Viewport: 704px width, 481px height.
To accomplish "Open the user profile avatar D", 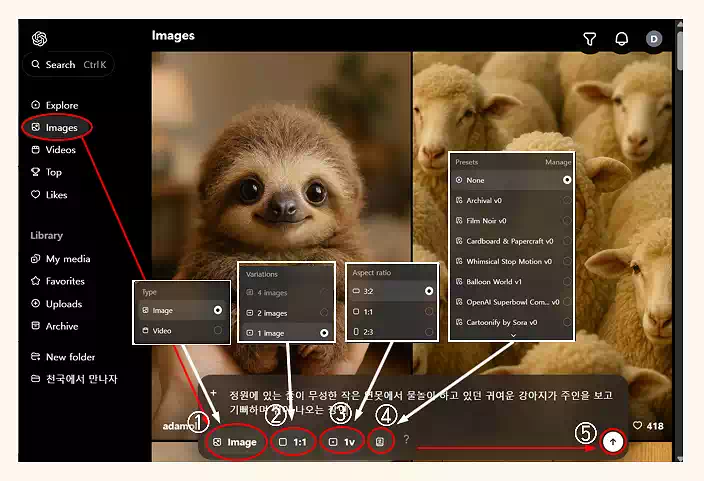I will (654, 39).
